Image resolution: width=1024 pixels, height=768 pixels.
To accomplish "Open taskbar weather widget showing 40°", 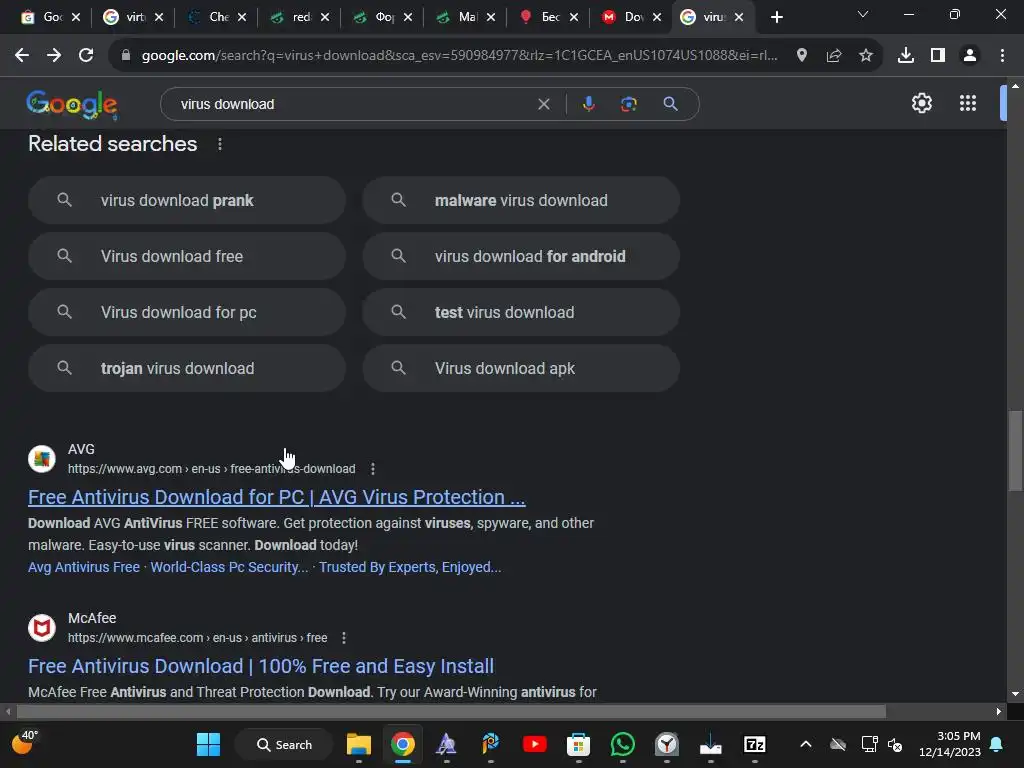I will point(25,743).
